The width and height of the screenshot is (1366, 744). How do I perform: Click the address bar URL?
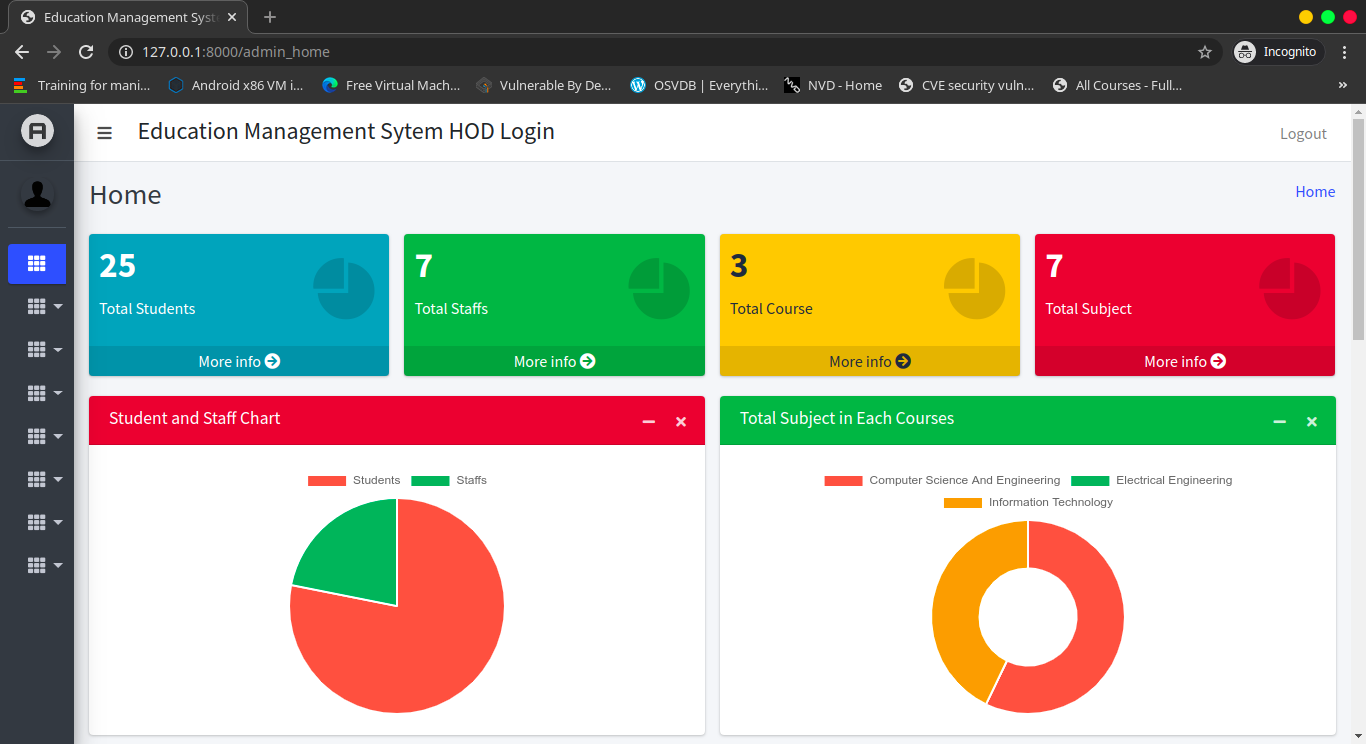(x=236, y=52)
